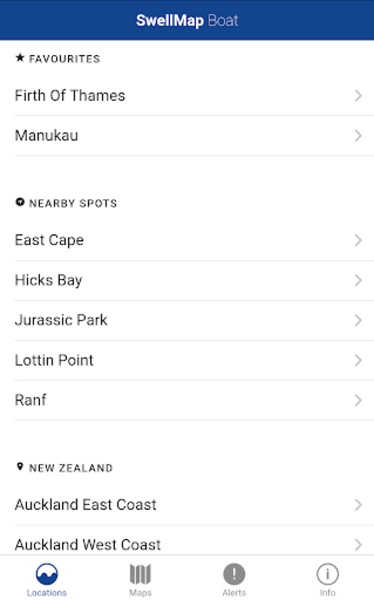374x600 pixels.
Task: Expand chevron beside Auckland East Coast
Action: [x=358, y=505]
